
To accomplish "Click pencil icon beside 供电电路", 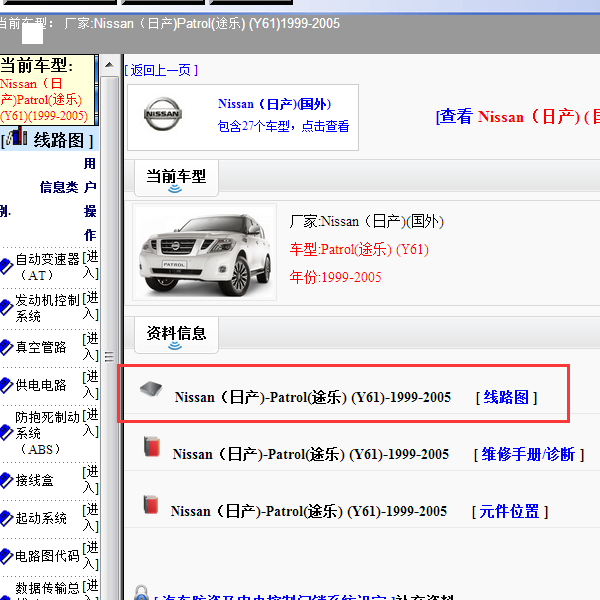I will pos(6,385).
